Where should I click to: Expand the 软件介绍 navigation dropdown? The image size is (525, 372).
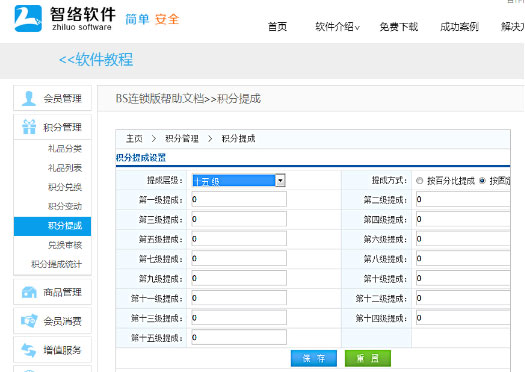338,27
